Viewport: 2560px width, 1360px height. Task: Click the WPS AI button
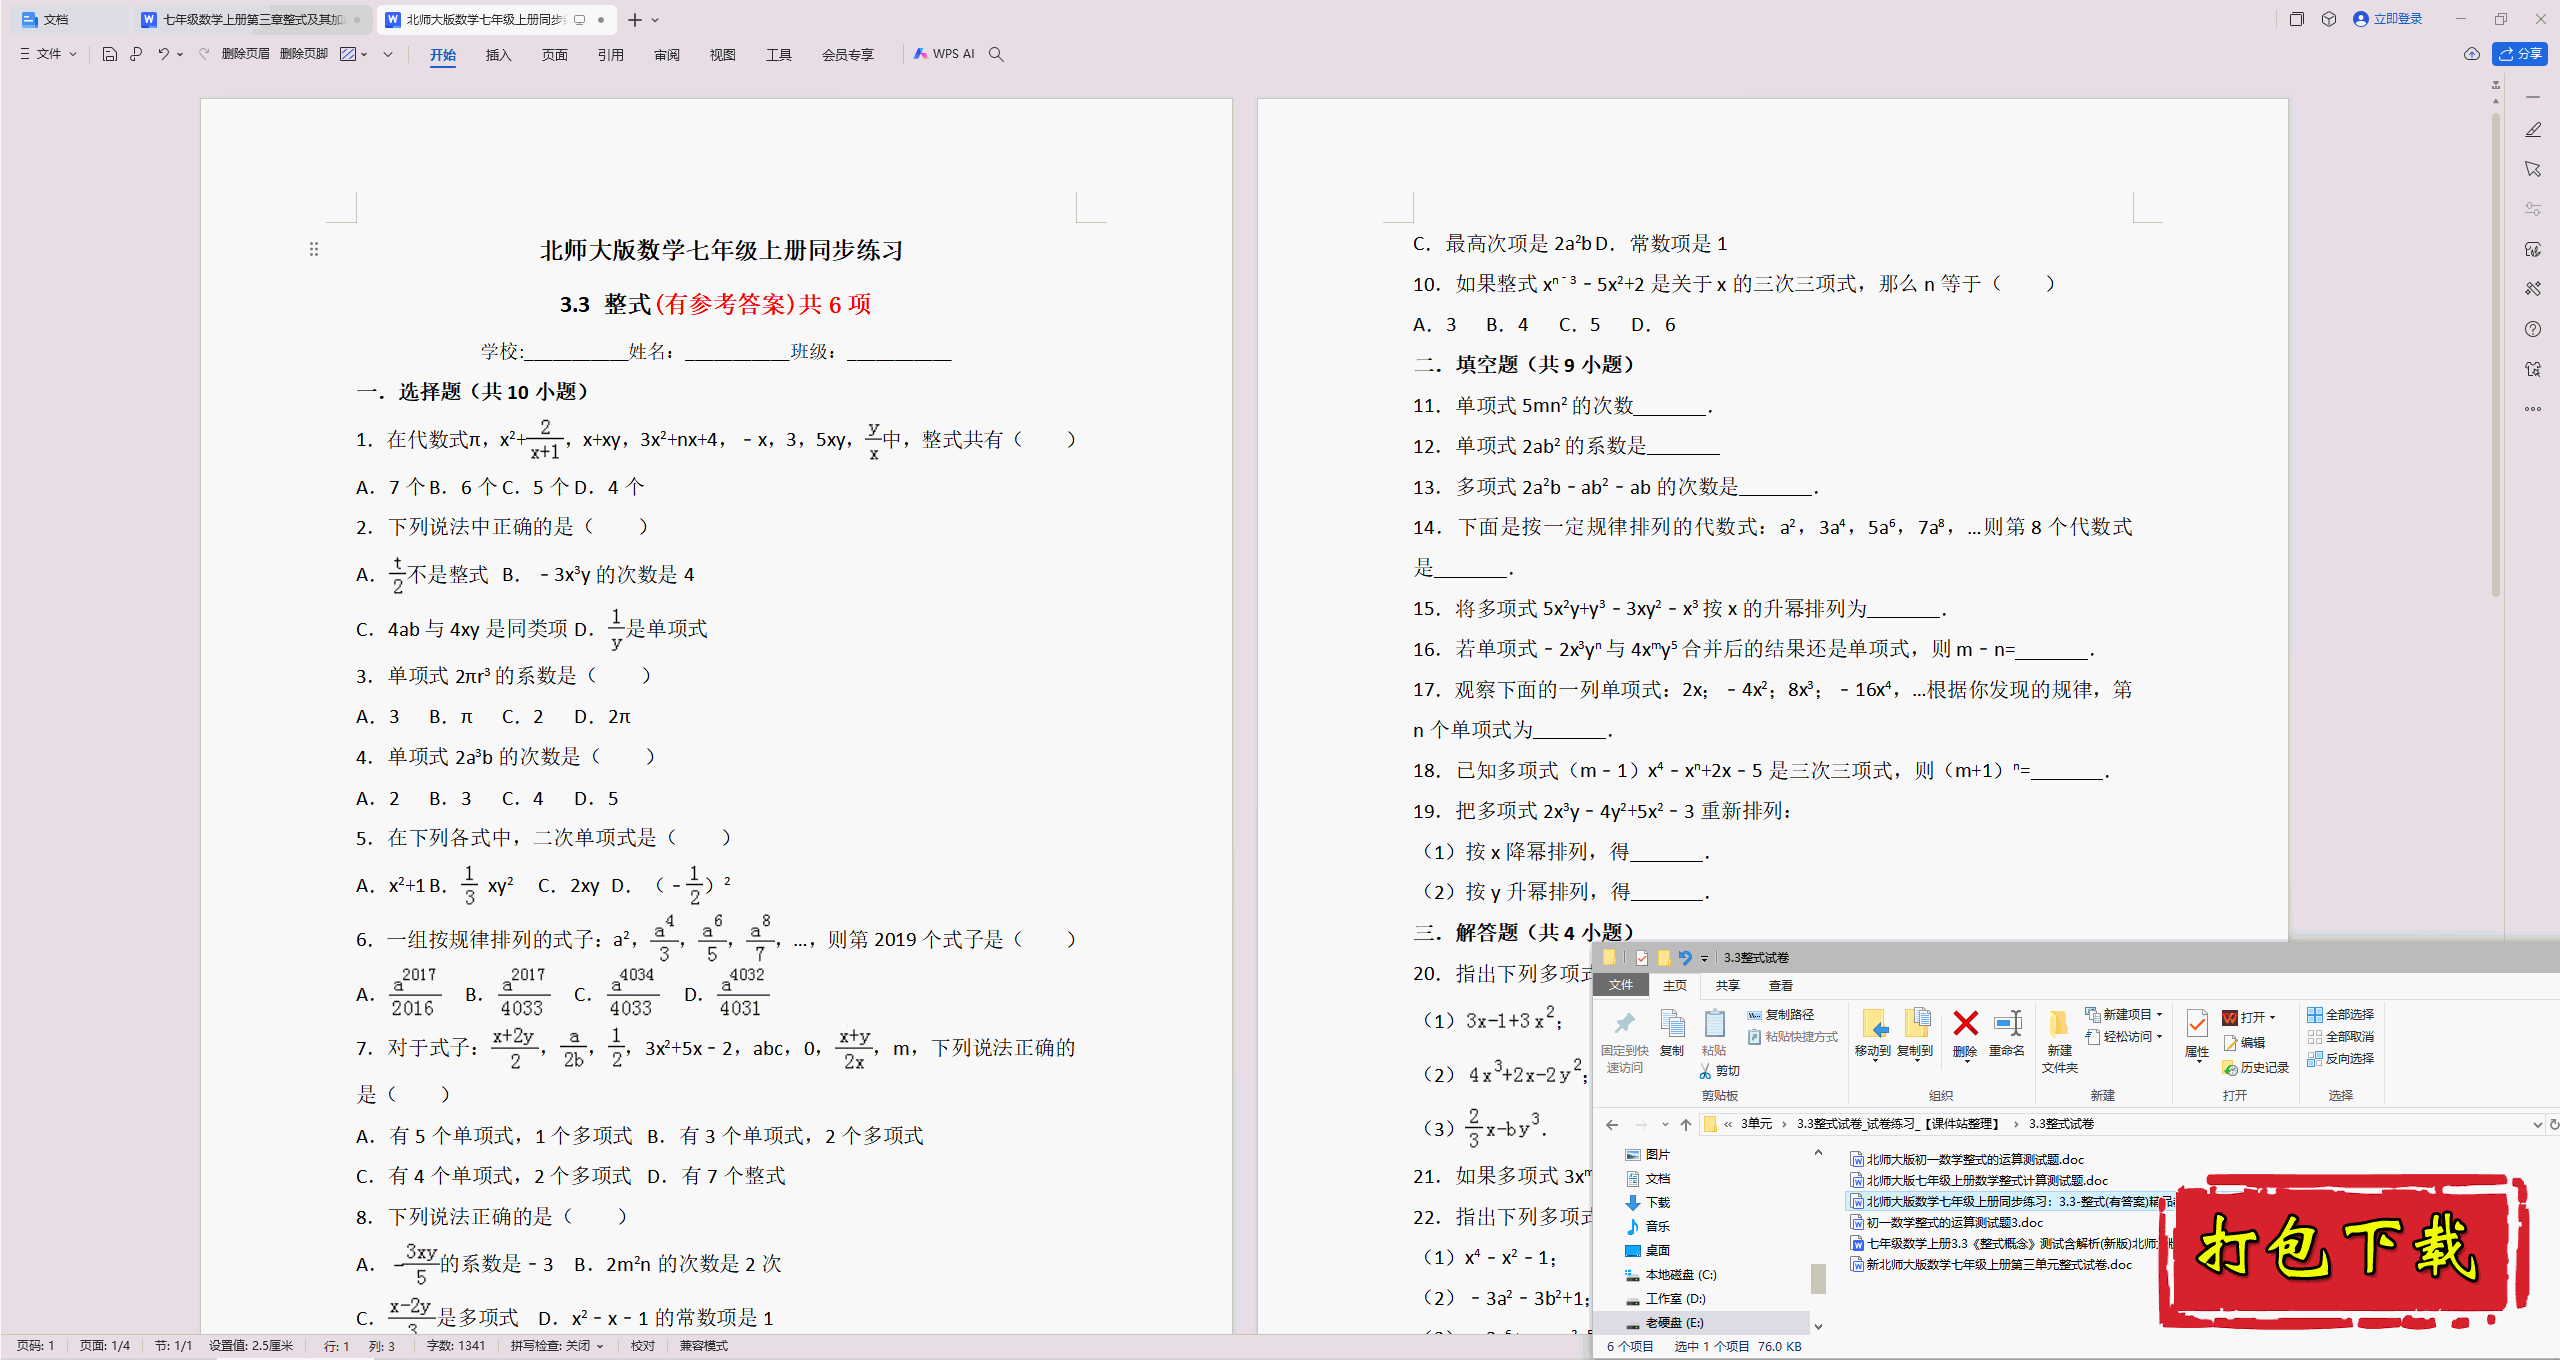943,54
